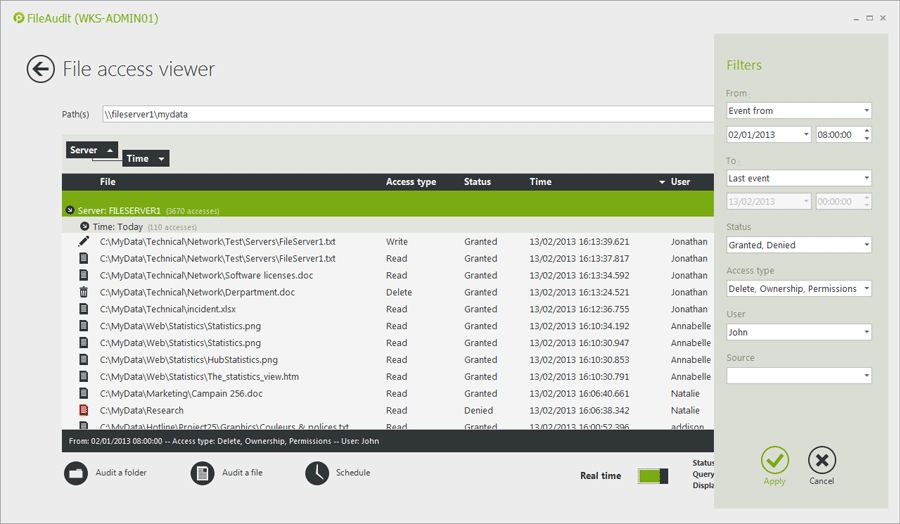Click the Delete access type cell
The image size is (900, 524).
point(399,292)
